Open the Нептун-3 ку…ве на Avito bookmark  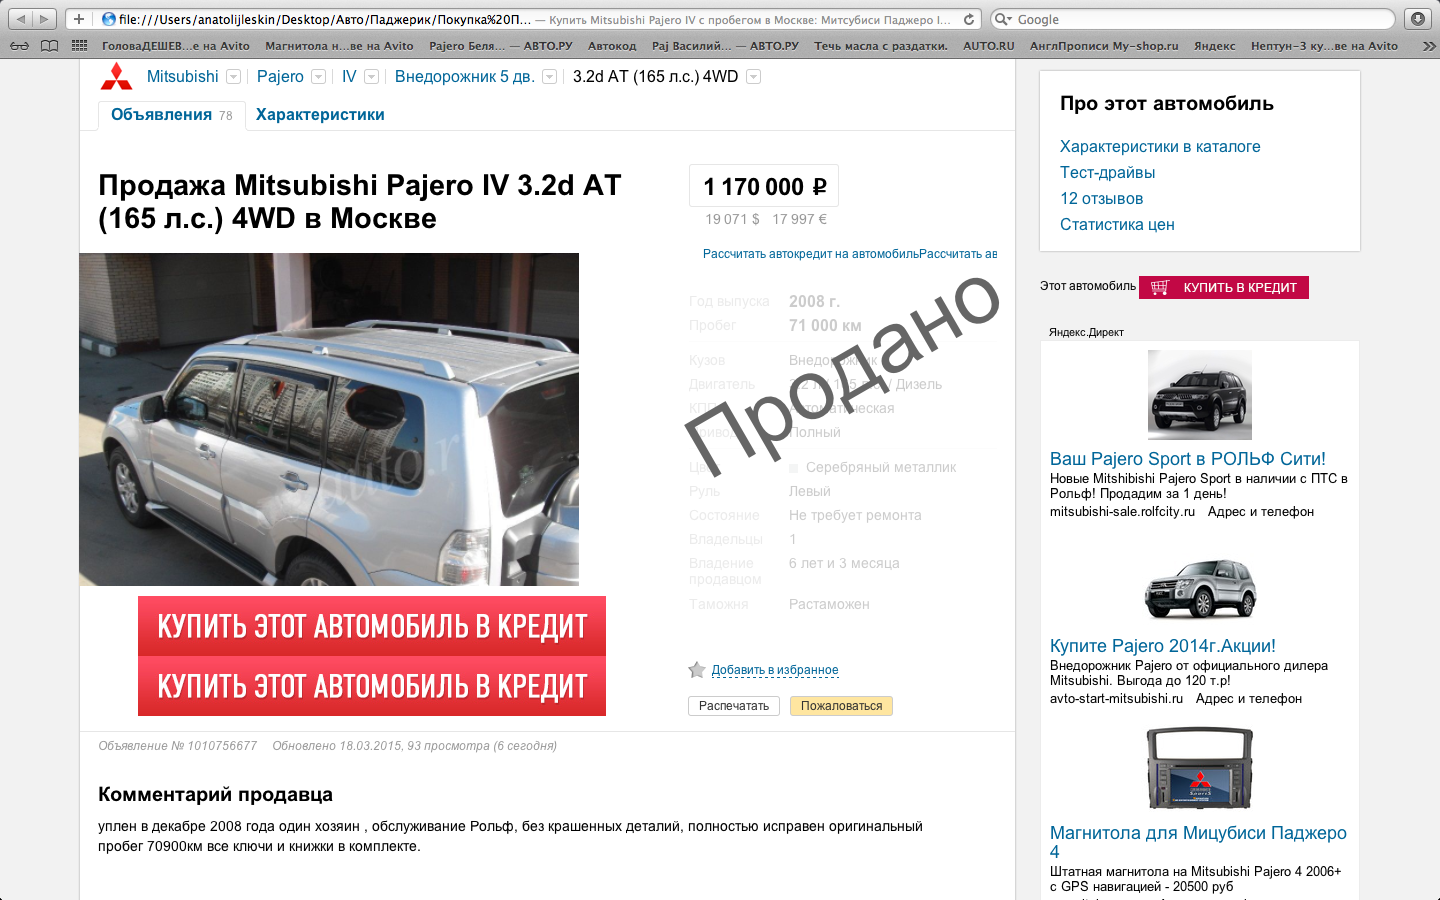click(x=1324, y=46)
